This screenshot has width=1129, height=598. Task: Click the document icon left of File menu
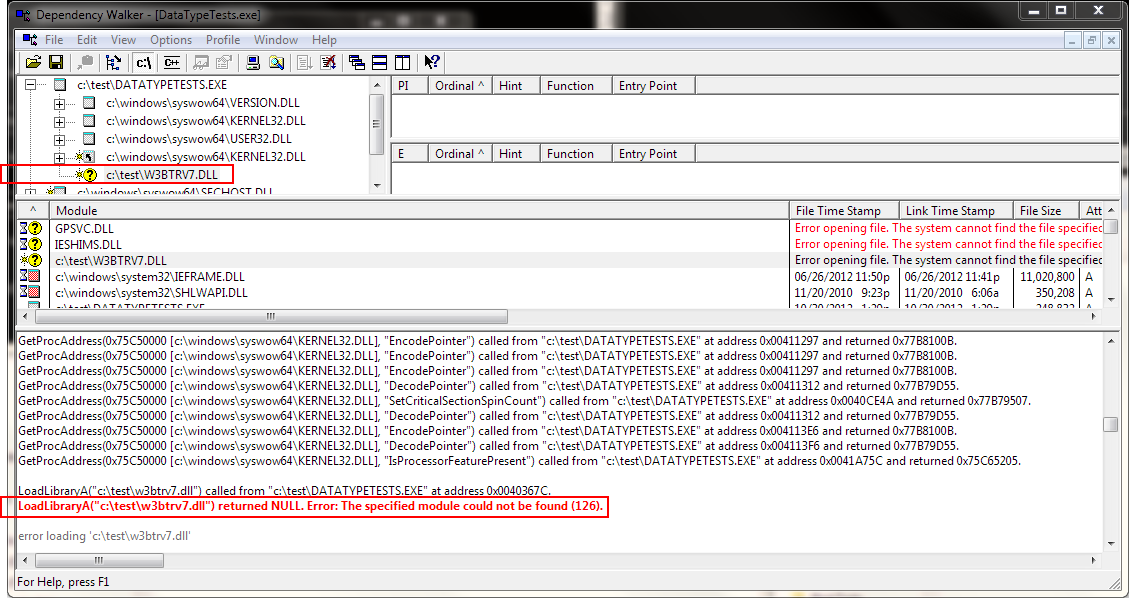click(30, 40)
